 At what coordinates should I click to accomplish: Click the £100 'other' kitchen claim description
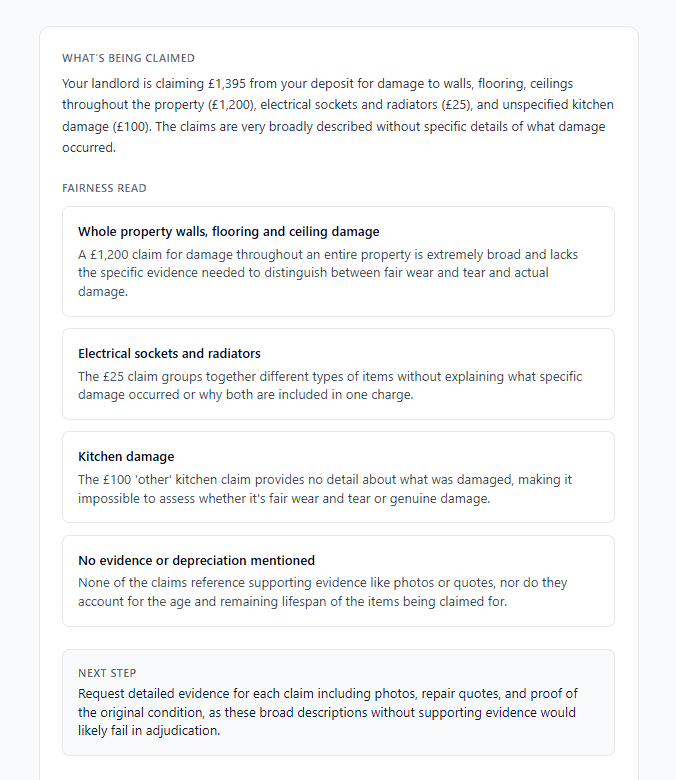[324, 489]
